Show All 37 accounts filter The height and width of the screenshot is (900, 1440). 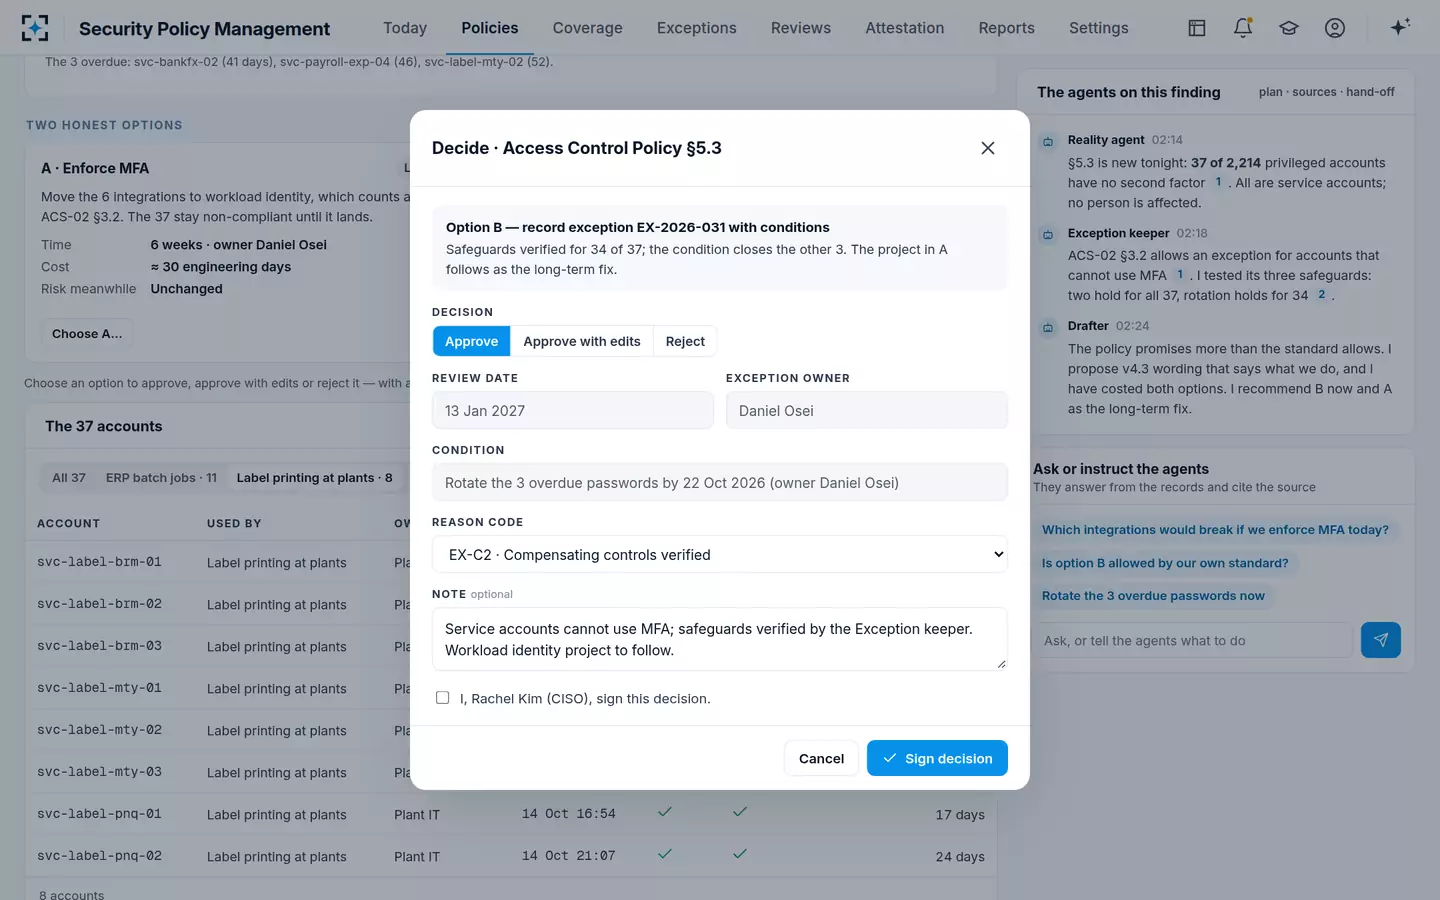pyautogui.click(x=69, y=478)
